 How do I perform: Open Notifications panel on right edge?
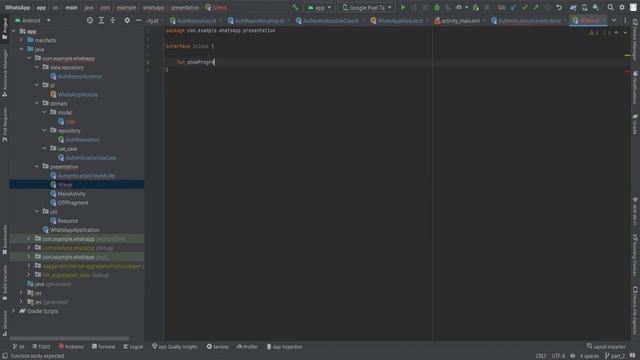pyautogui.click(x=635, y=87)
